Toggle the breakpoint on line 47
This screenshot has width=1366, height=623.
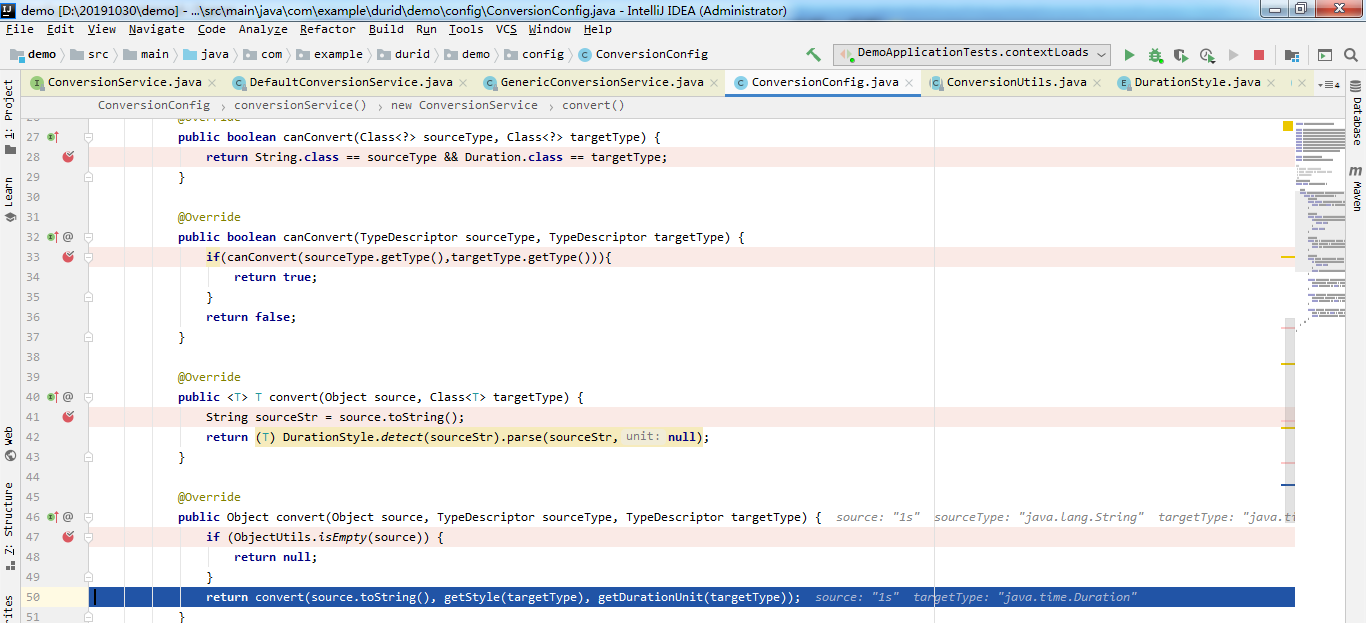68,537
